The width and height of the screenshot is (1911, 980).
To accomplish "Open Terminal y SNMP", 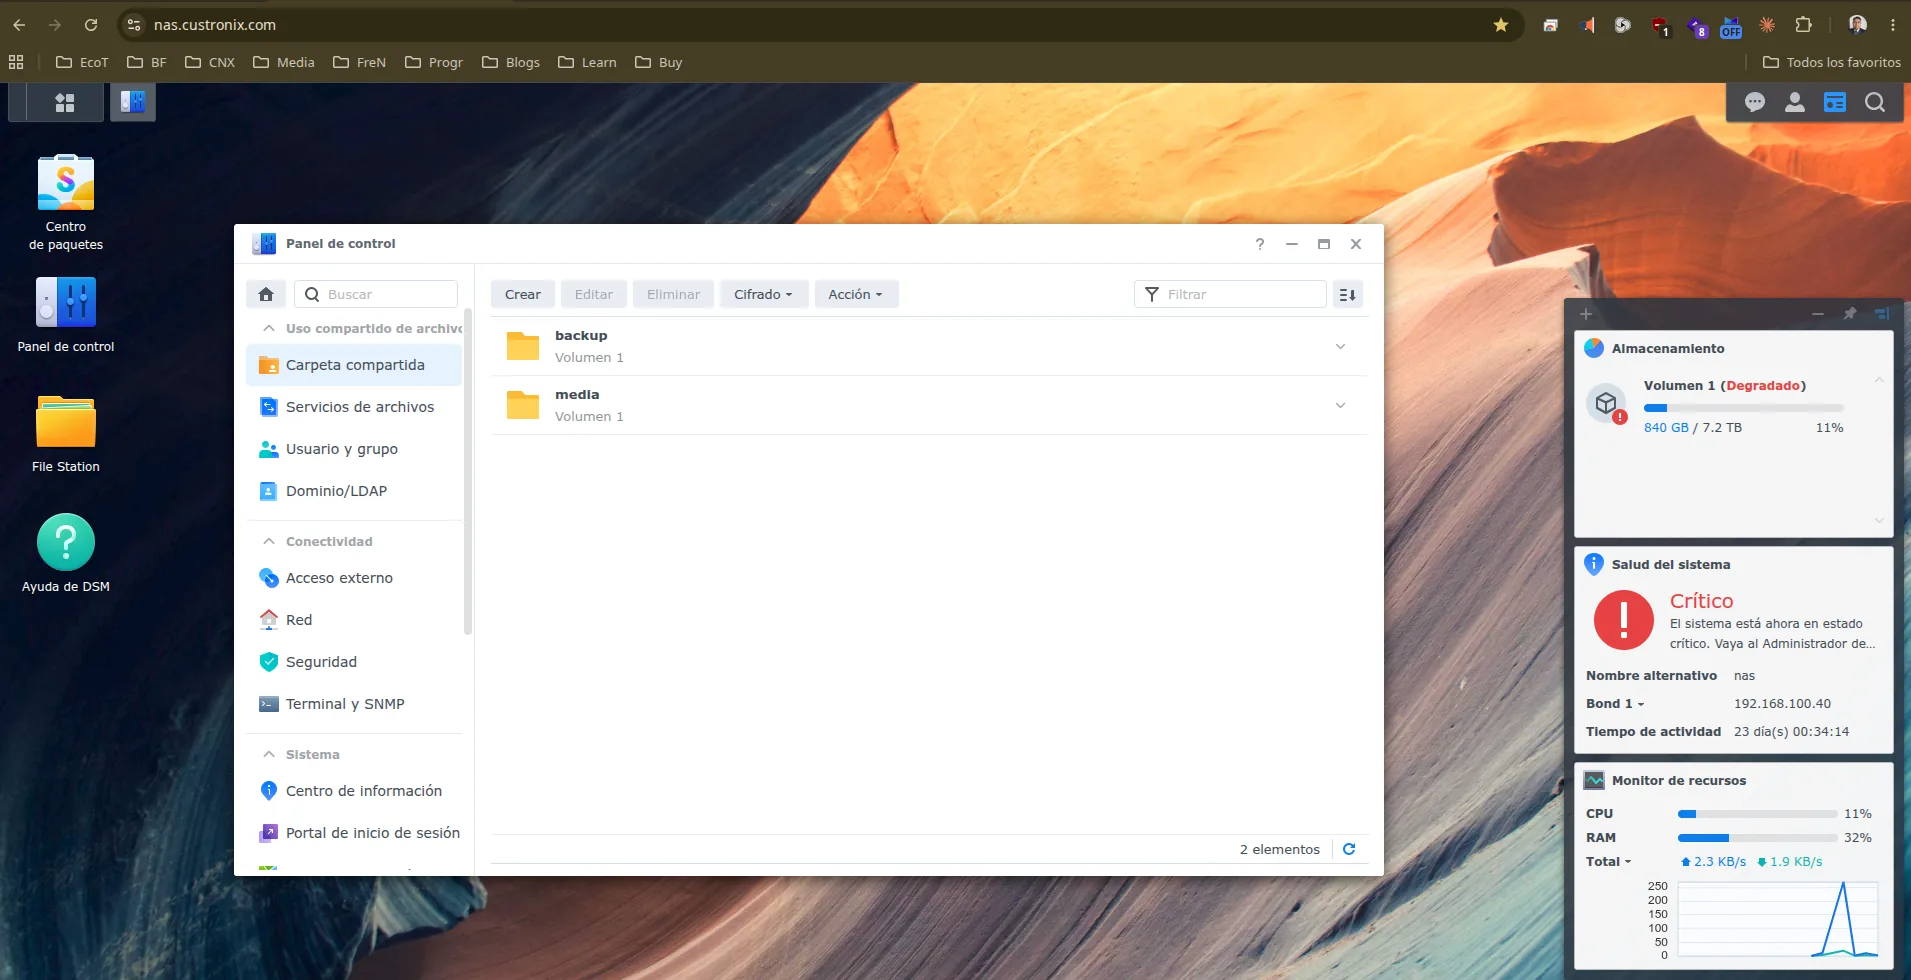I will 354,704.
